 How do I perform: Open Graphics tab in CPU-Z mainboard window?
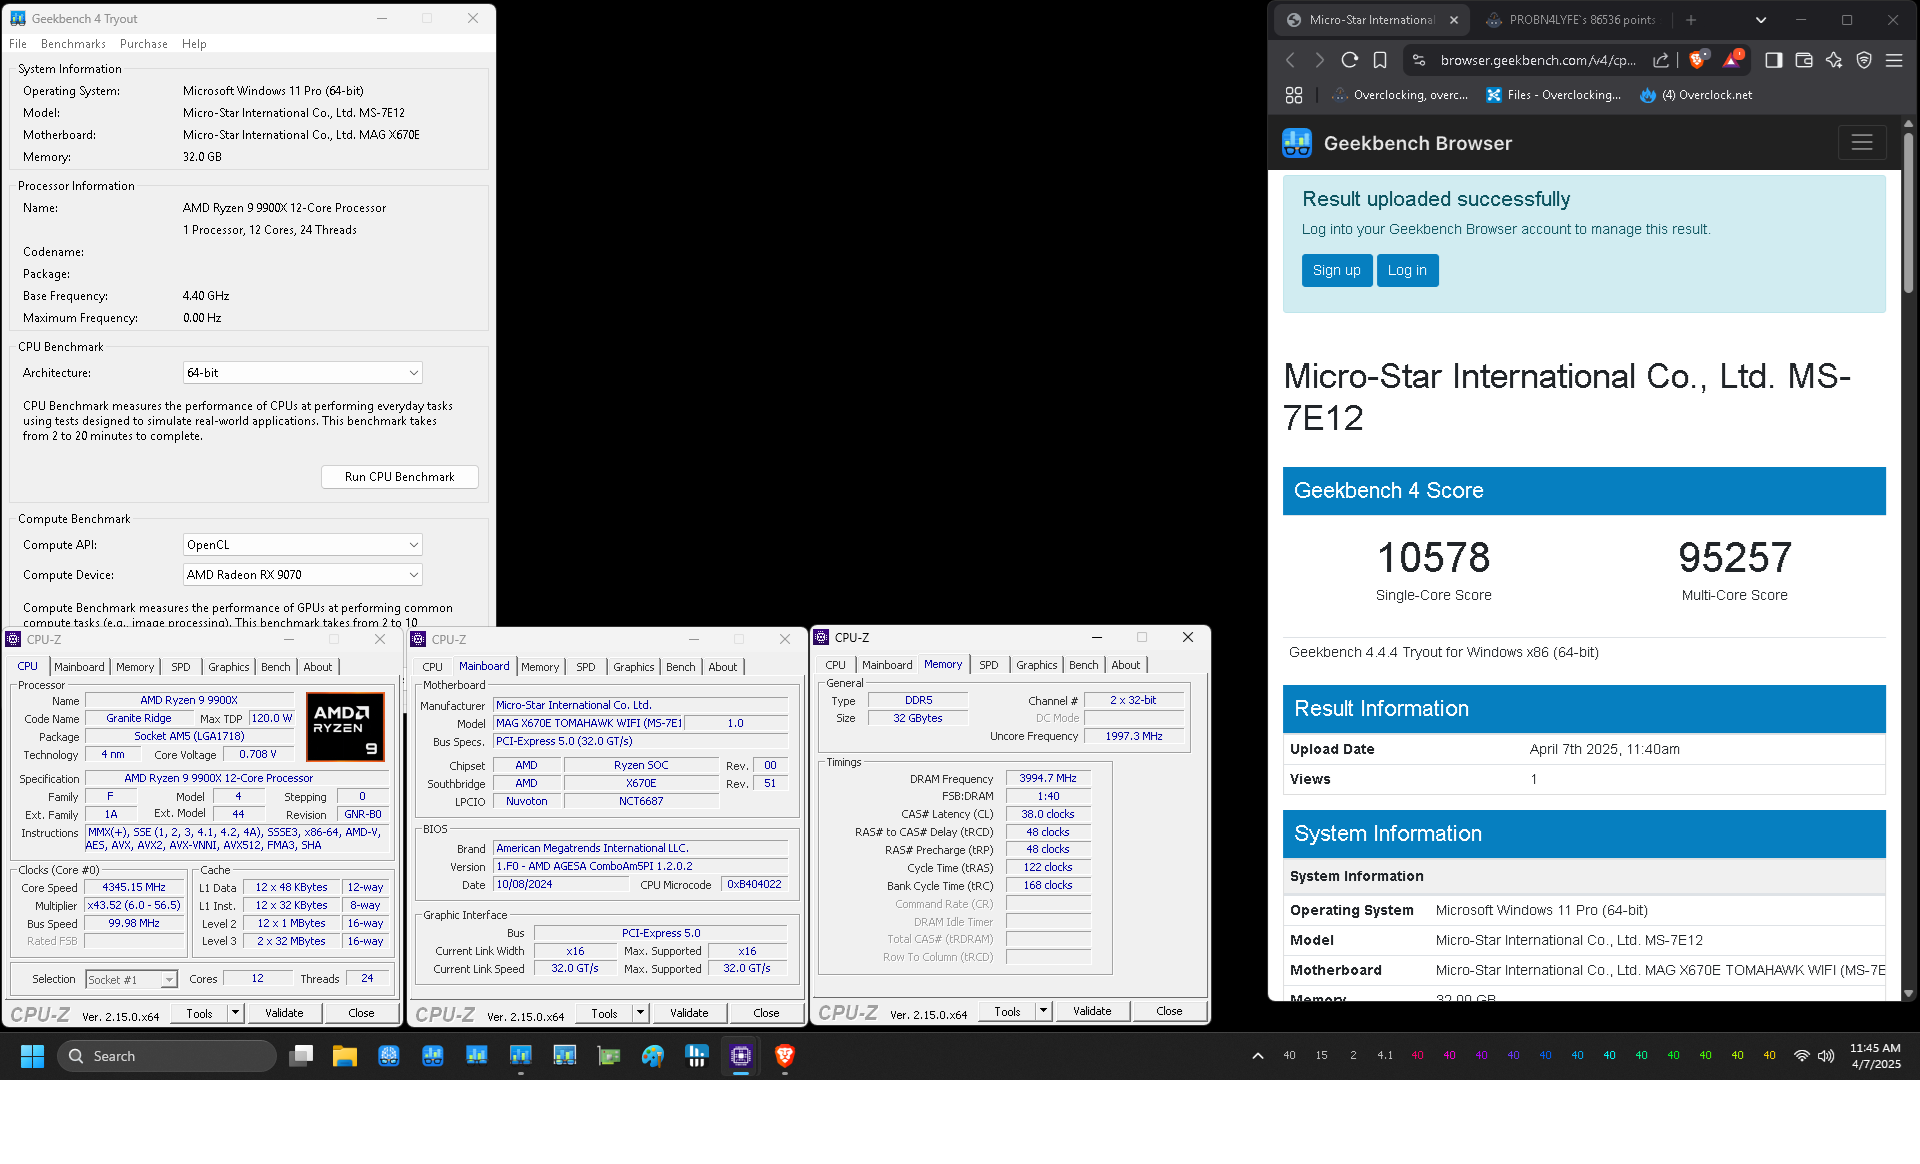coord(634,667)
